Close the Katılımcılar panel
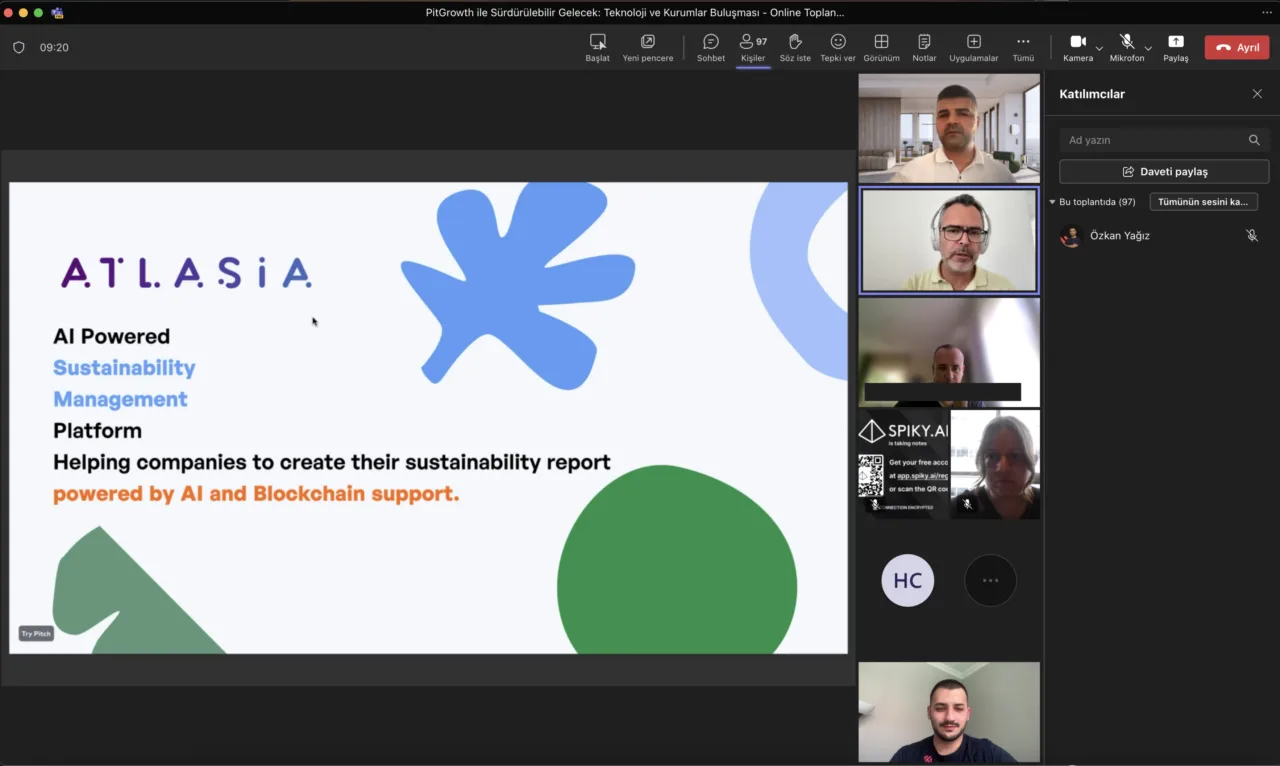Viewport: 1280px width, 766px height. point(1257,94)
